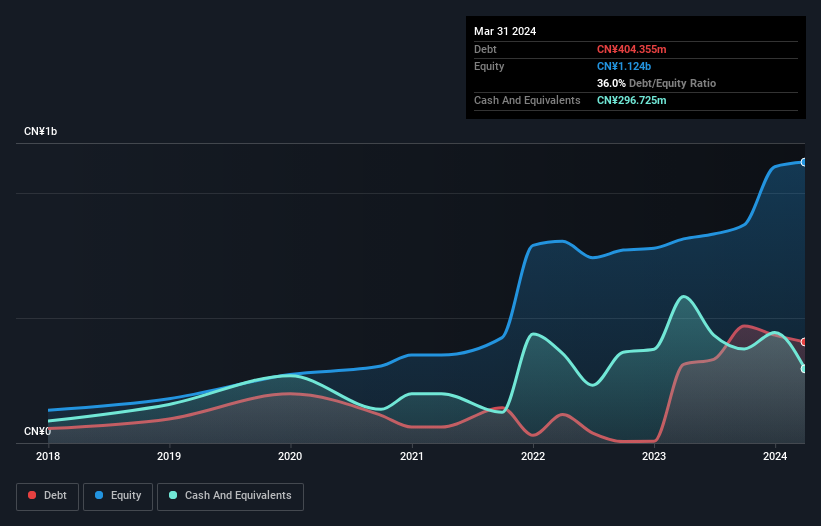Toggle the Cash And Equivalents legend button
The image size is (821, 526).
230,496
